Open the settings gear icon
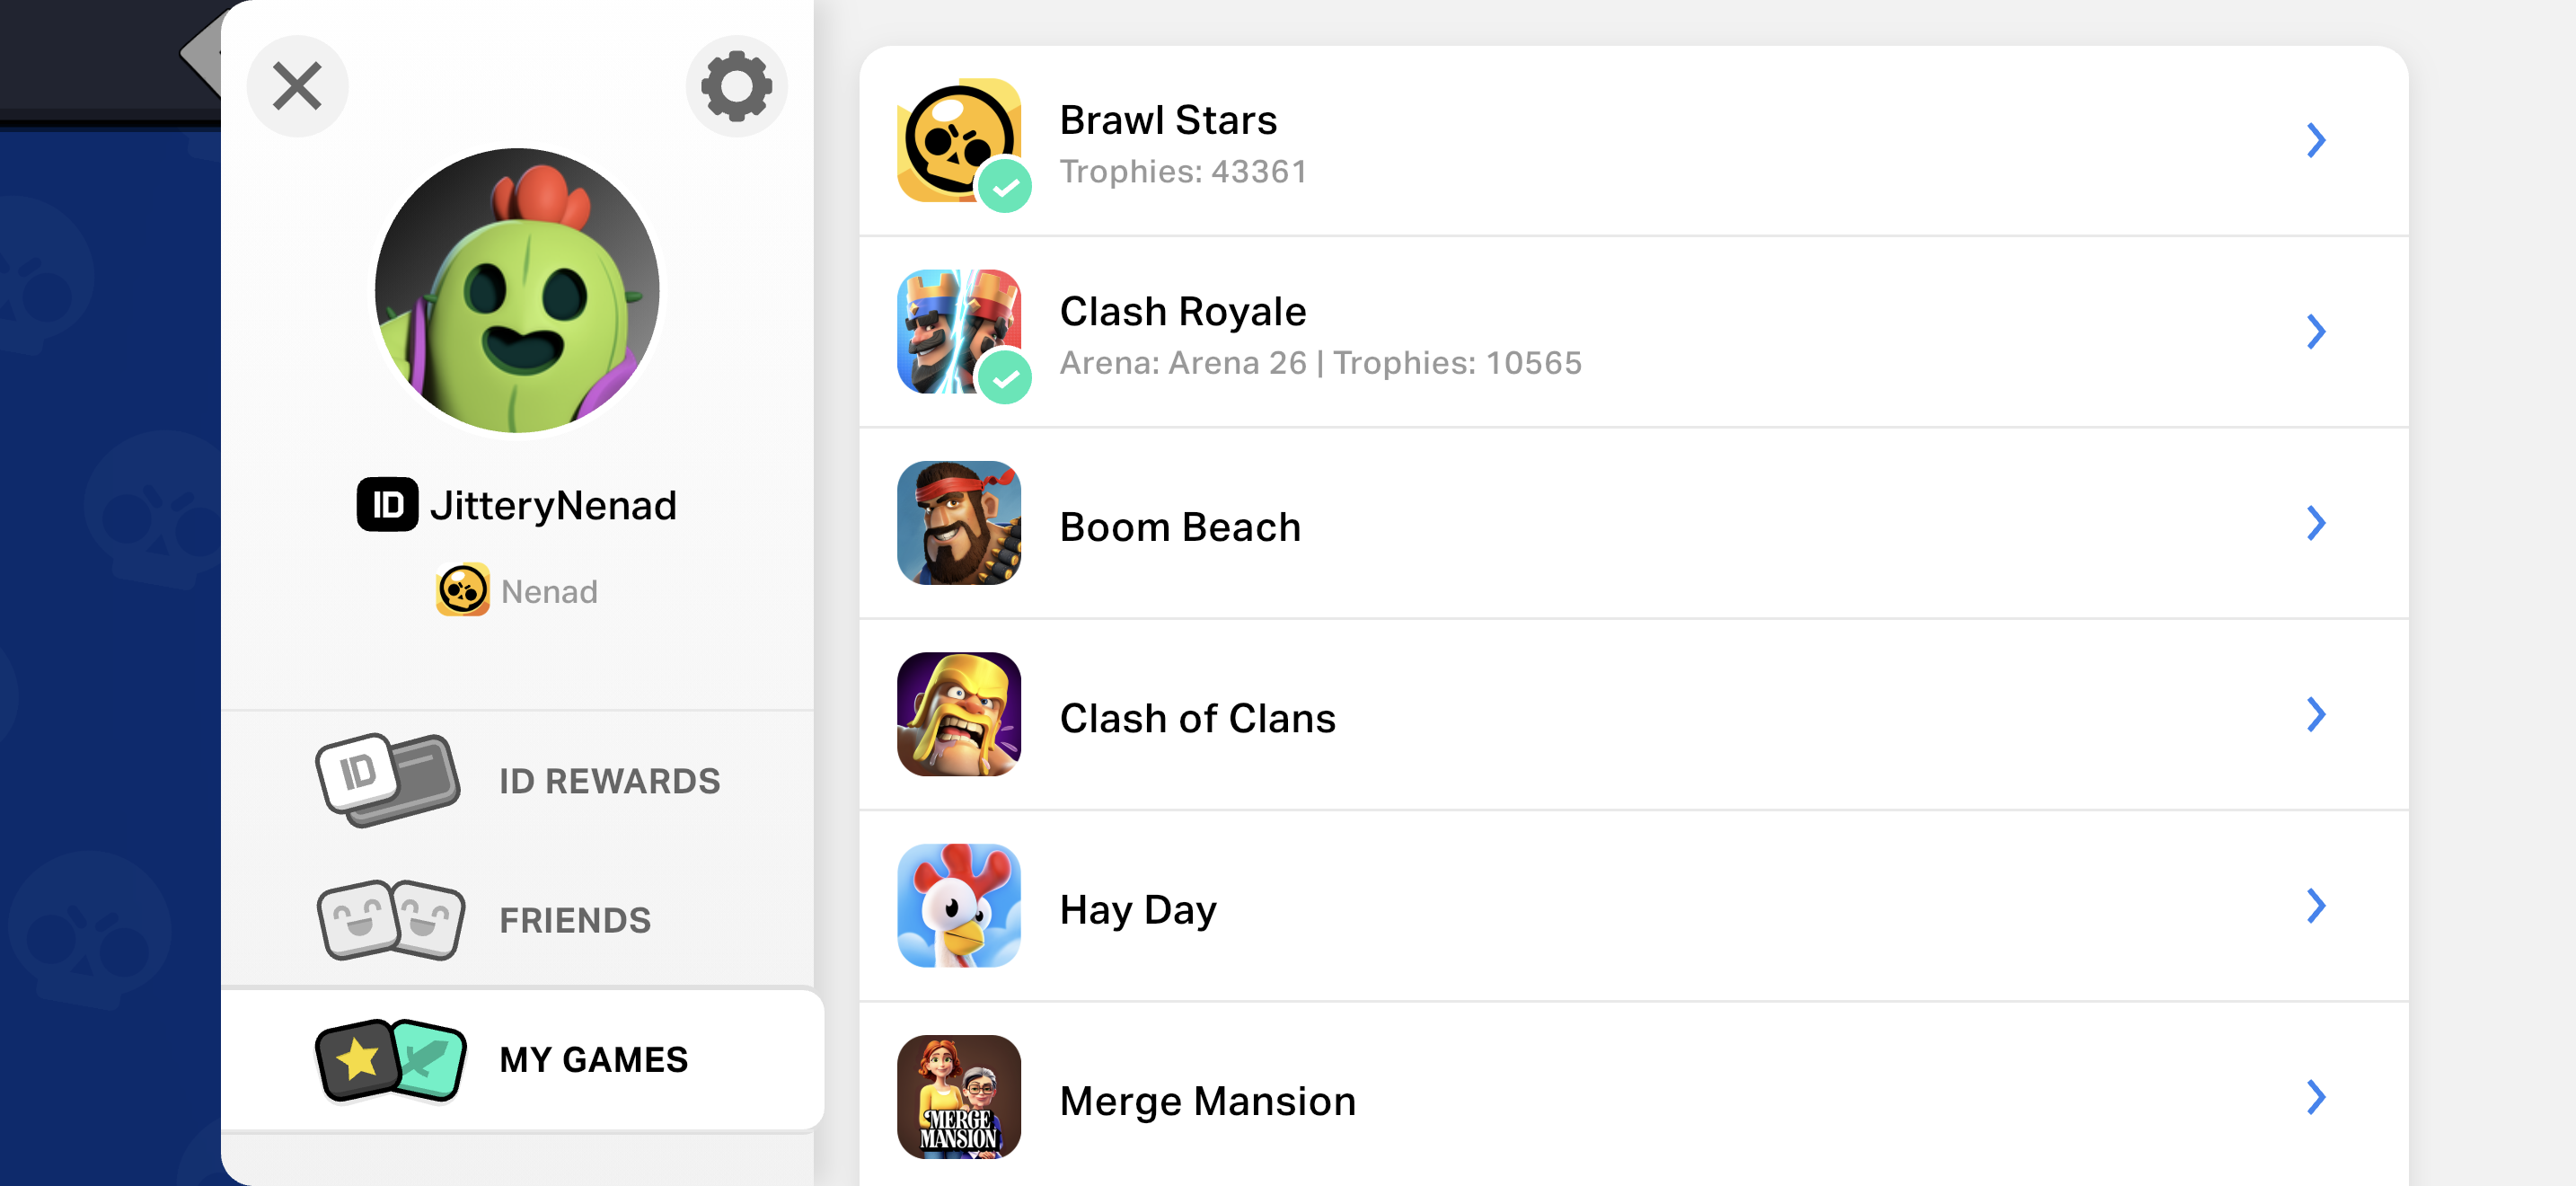 click(736, 86)
